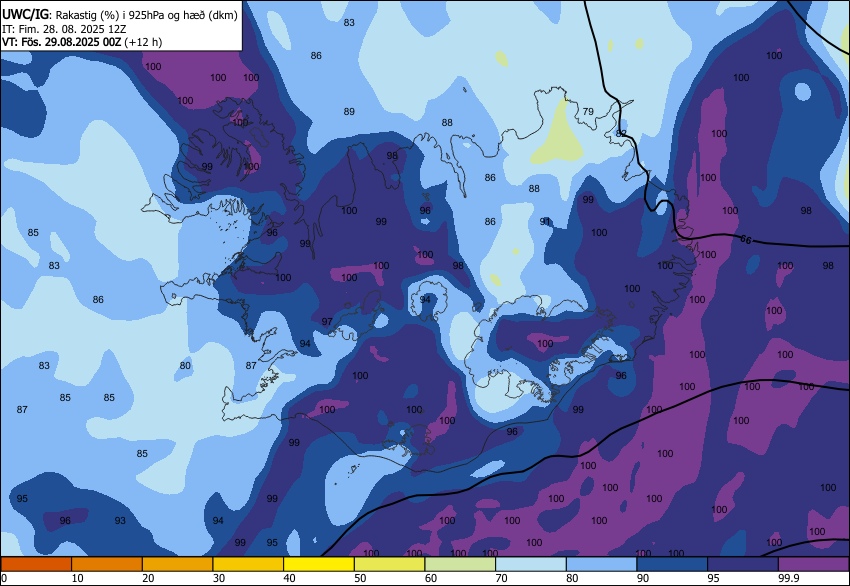The width and height of the screenshot is (850, 586).
Task: Click the bright yellow 40–50 legend swatch
Action: tap(319, 564)
